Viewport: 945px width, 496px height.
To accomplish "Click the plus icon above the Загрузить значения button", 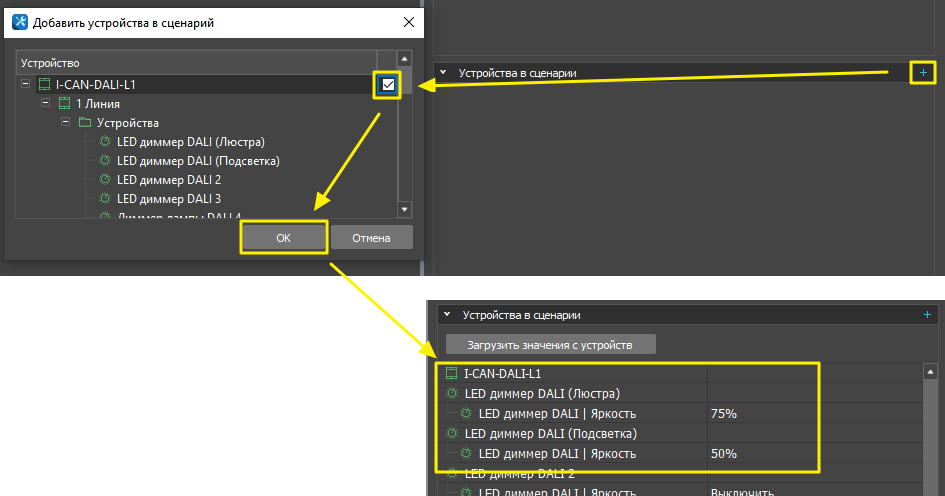I will point(926,314).
